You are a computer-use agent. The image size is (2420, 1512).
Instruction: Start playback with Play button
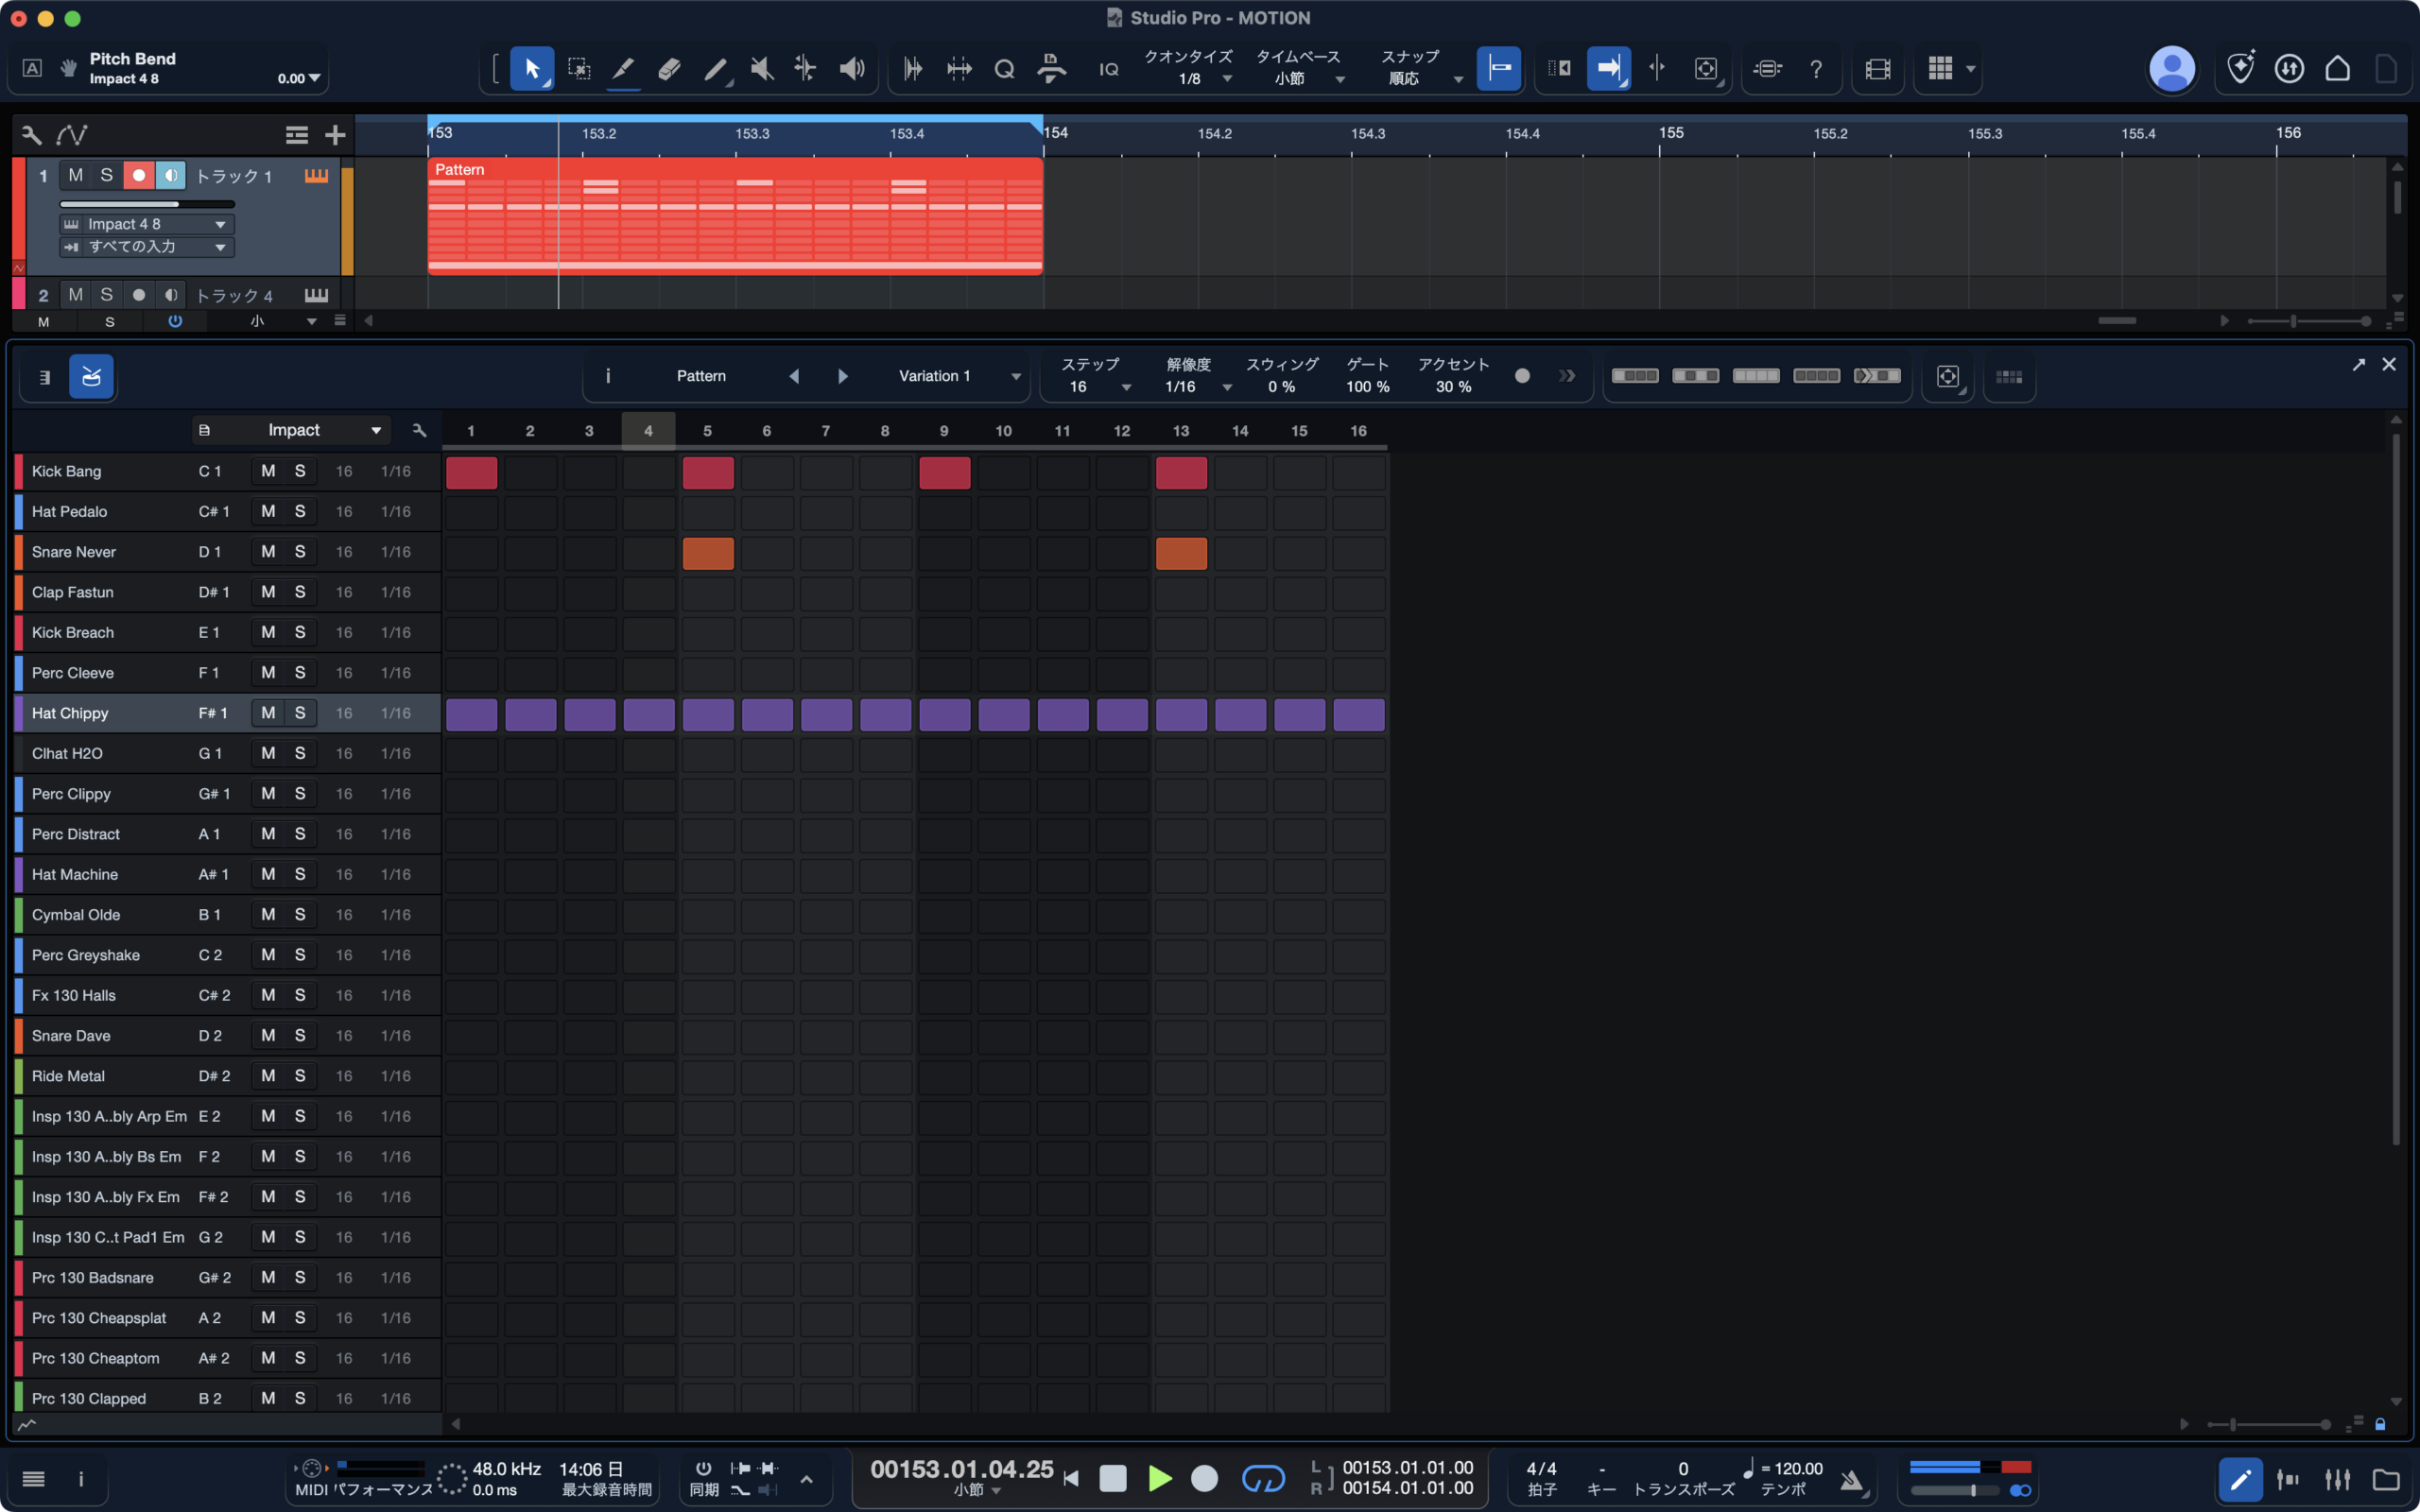1159,1478
